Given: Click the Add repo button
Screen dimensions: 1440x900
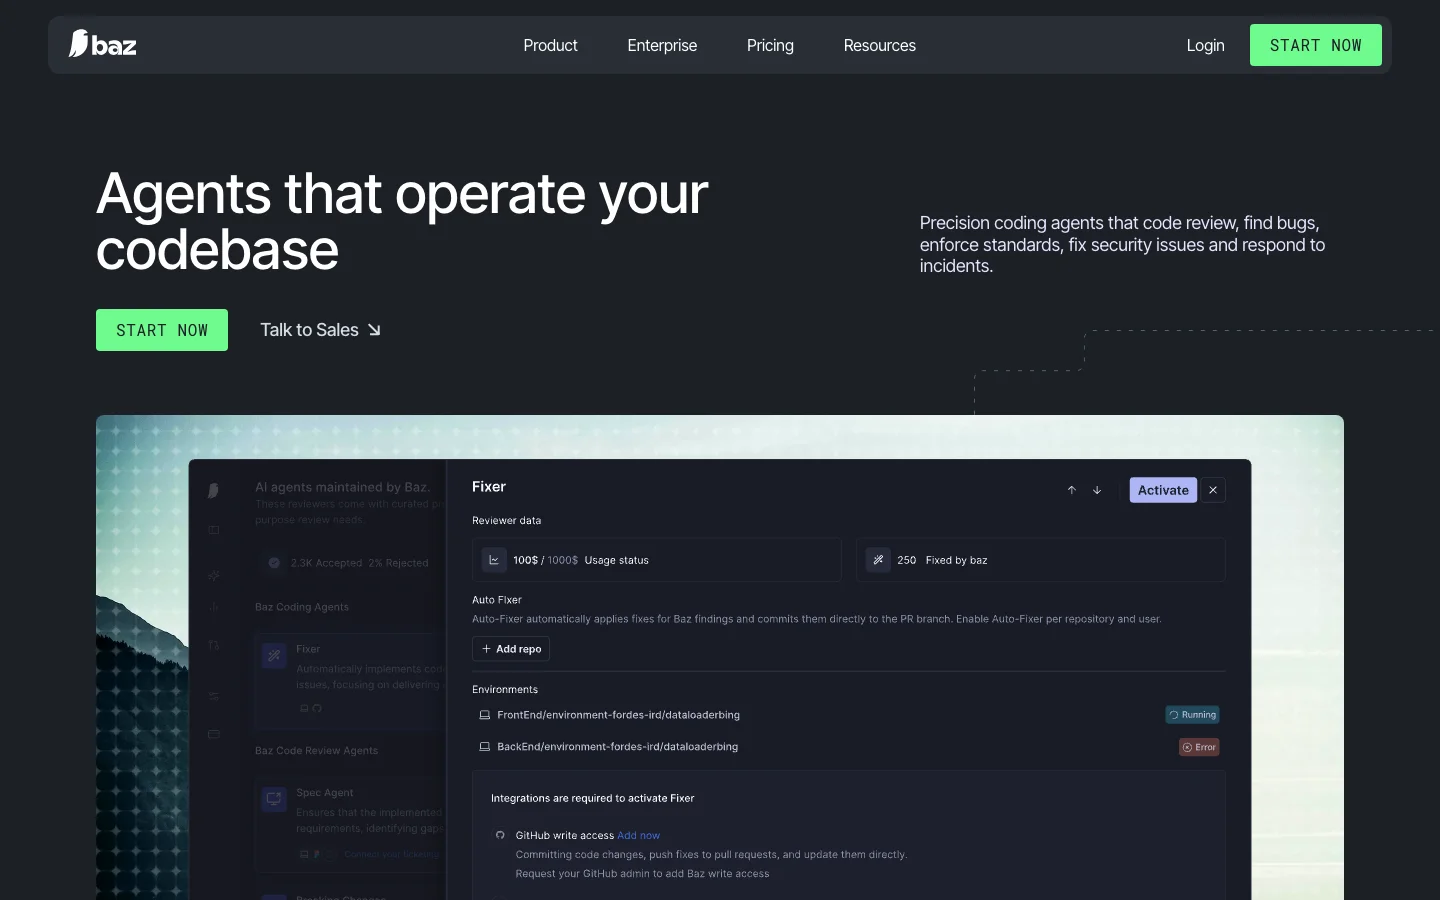Looking at the screenshot, I should pos(511,649).
